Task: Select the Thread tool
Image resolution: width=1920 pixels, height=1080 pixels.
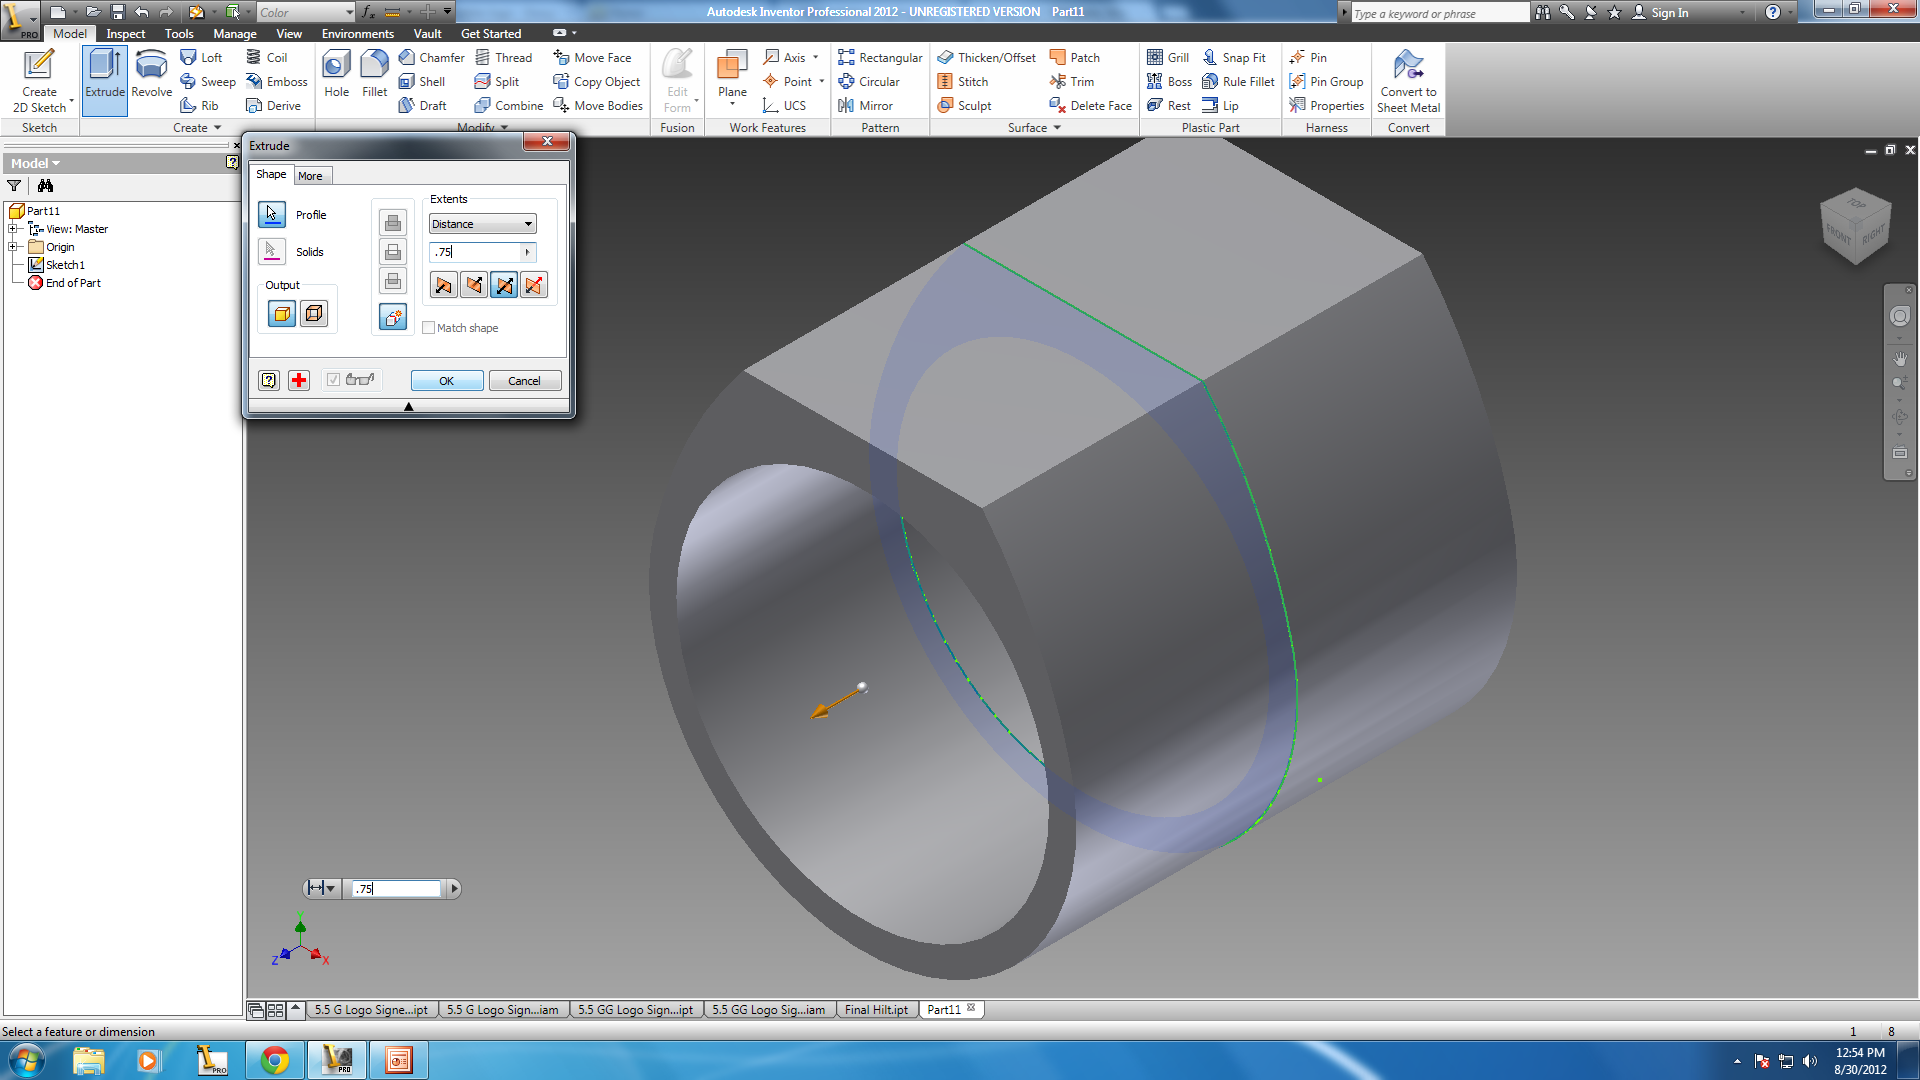Action: point(503,57)
